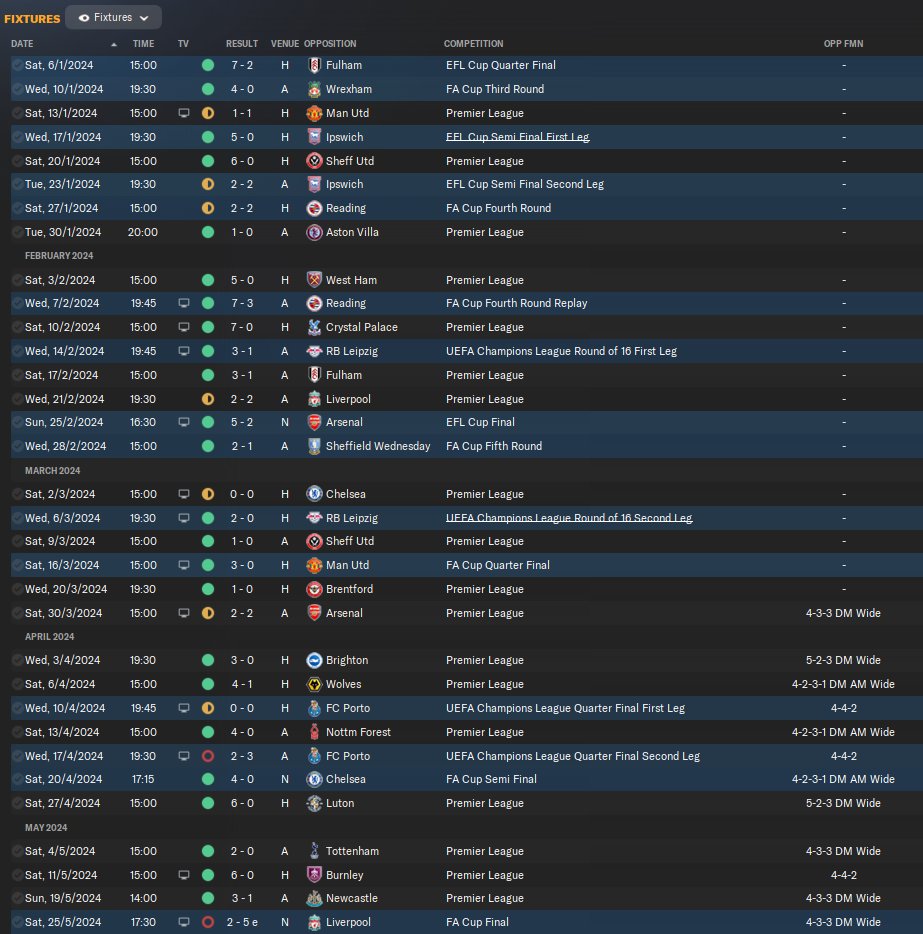Image resolution: width=923 pixels, height=934 pixels.
Task: Click the Wrexham club badge
Action: pos(314,89)
